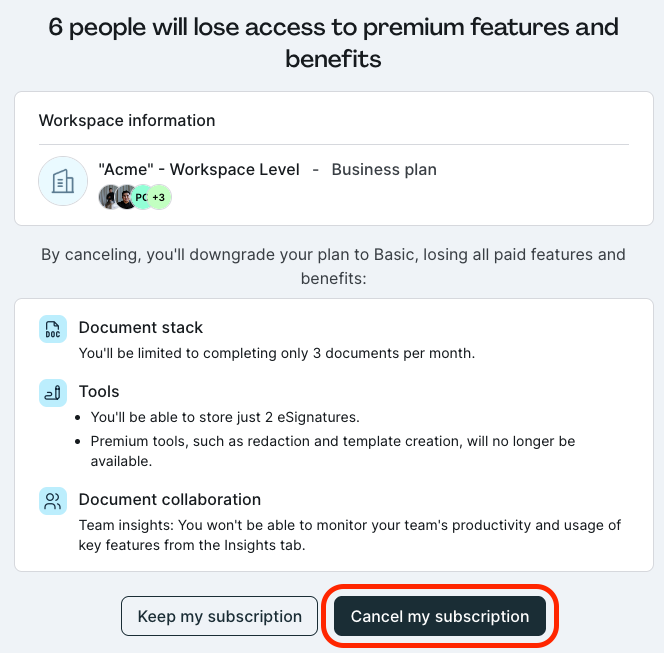Click the premium tools redaction bullet text
Screen dimensions: 664x653
point(333,451)
